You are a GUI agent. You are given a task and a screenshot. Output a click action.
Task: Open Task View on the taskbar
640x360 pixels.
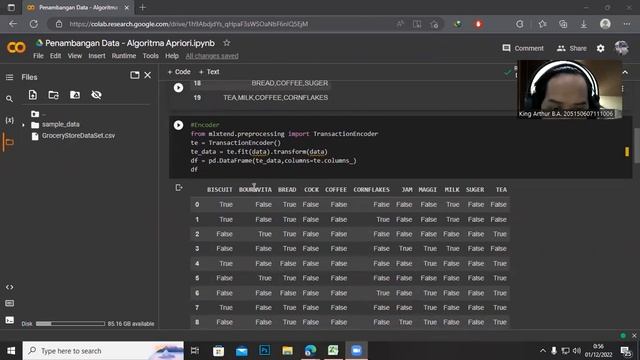point(195,351)
